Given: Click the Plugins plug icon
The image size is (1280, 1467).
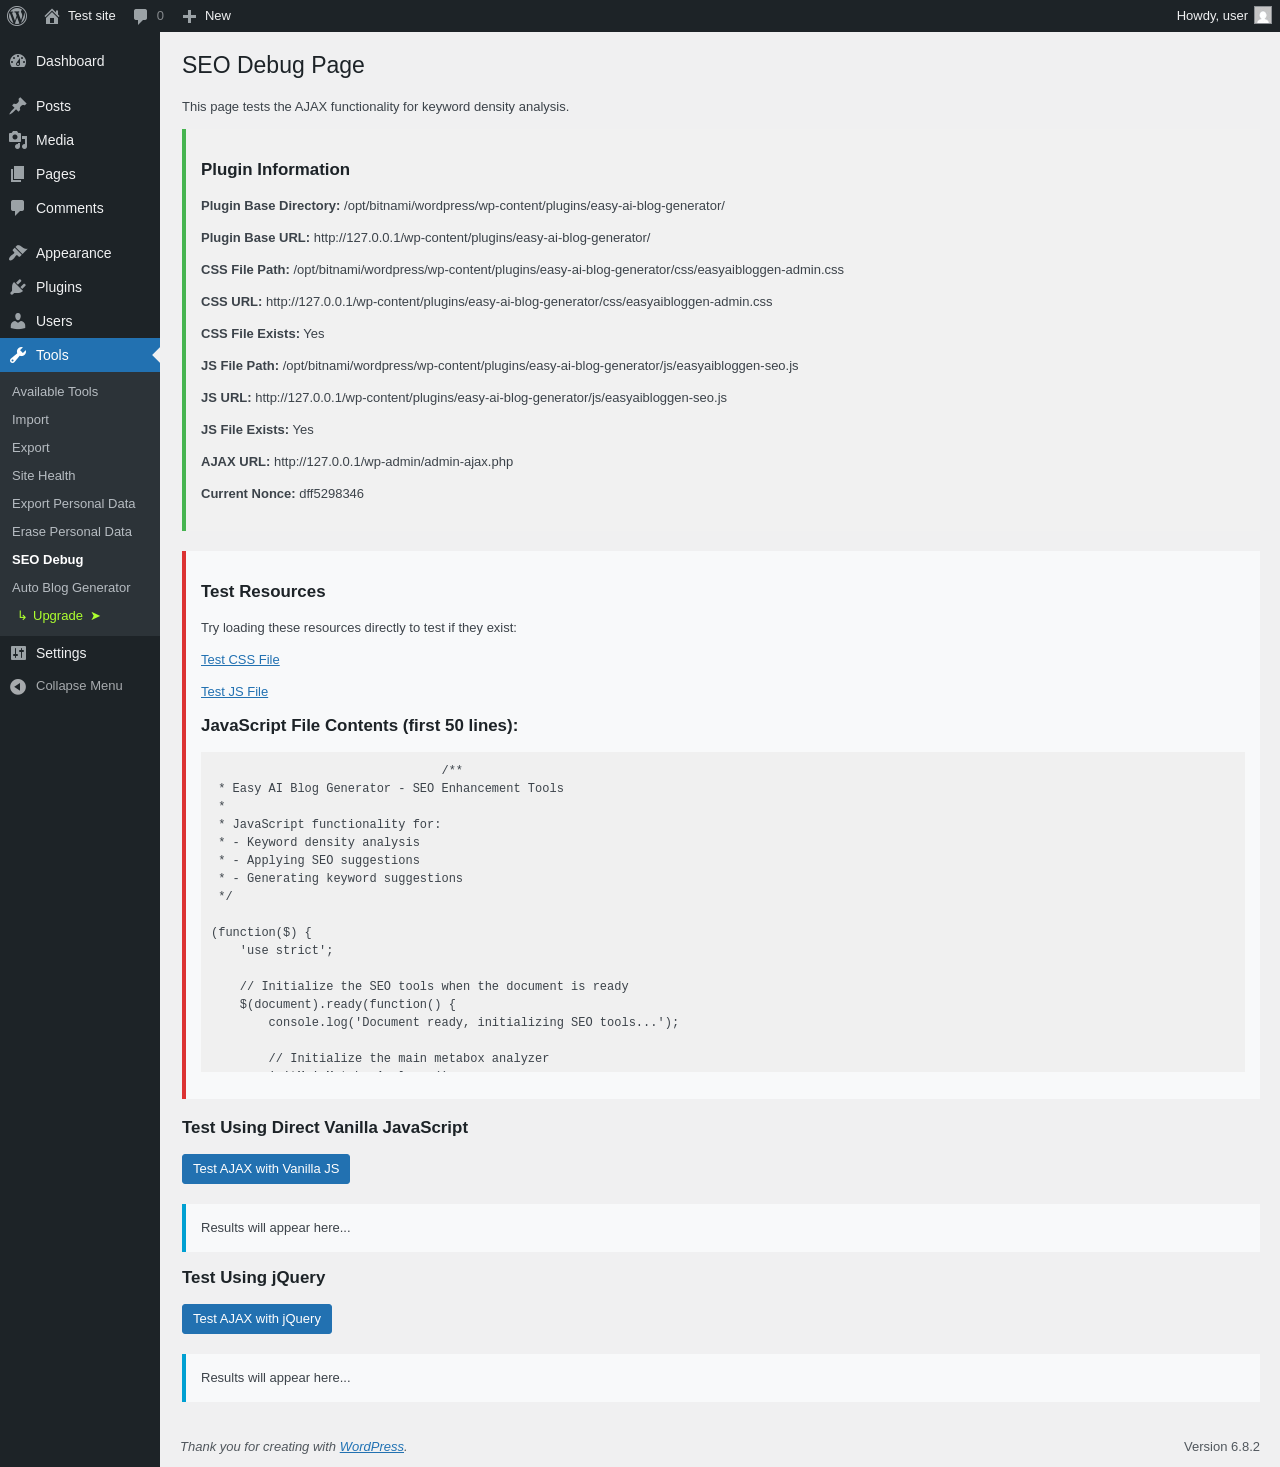Looking at the screenshot, I should (x=18, y=287).
